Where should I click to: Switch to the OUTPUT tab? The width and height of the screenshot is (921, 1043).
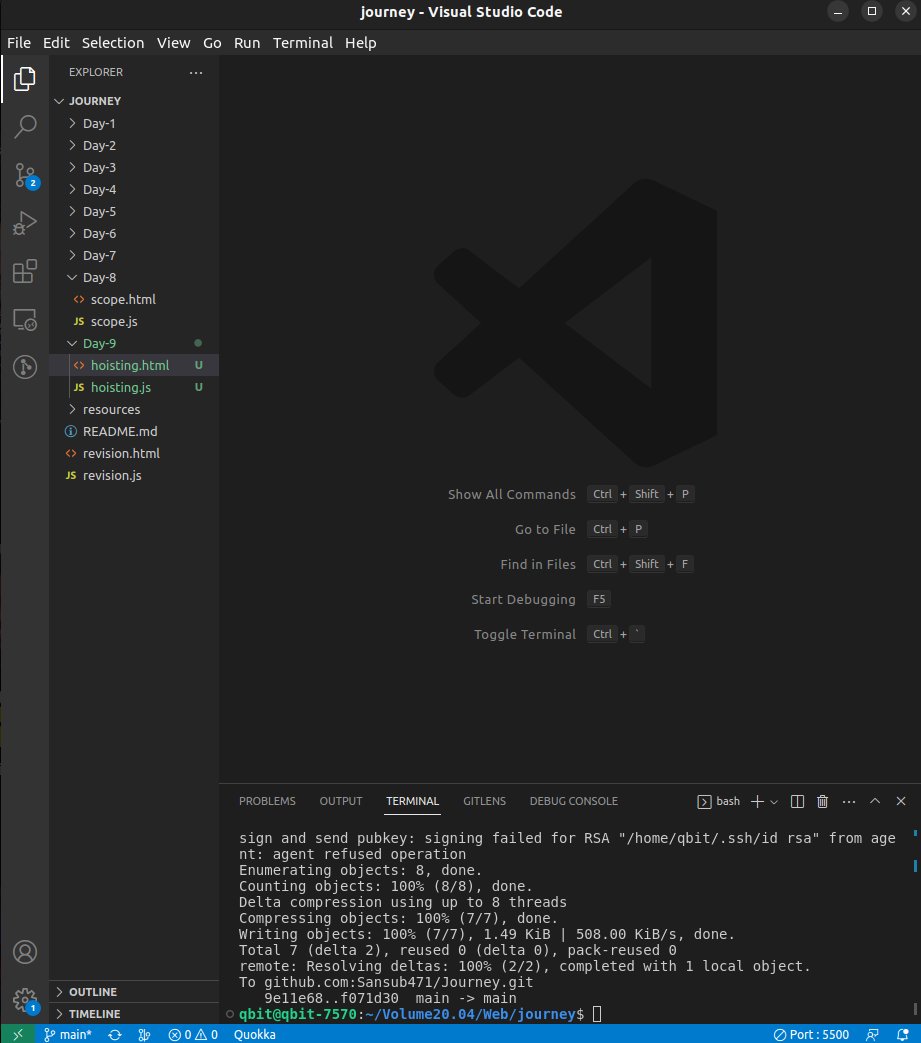341,802
